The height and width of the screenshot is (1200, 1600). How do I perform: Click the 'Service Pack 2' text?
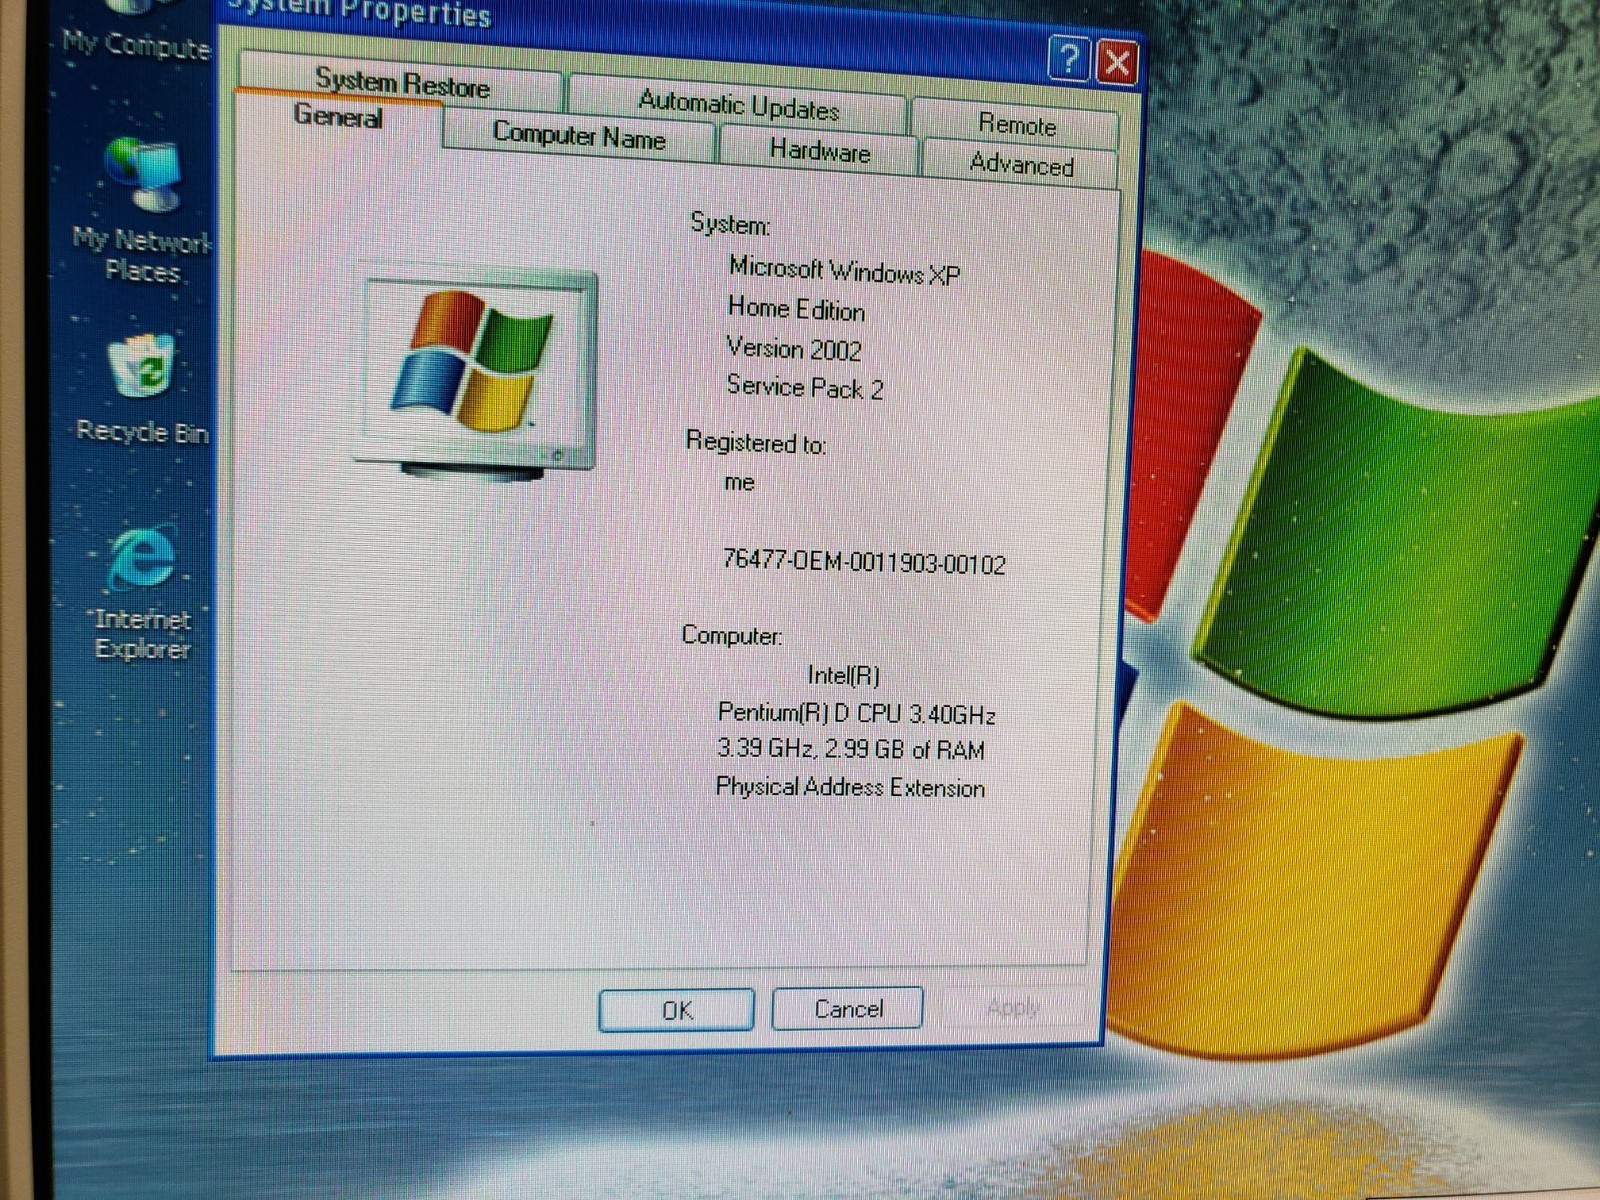point(805,387)
